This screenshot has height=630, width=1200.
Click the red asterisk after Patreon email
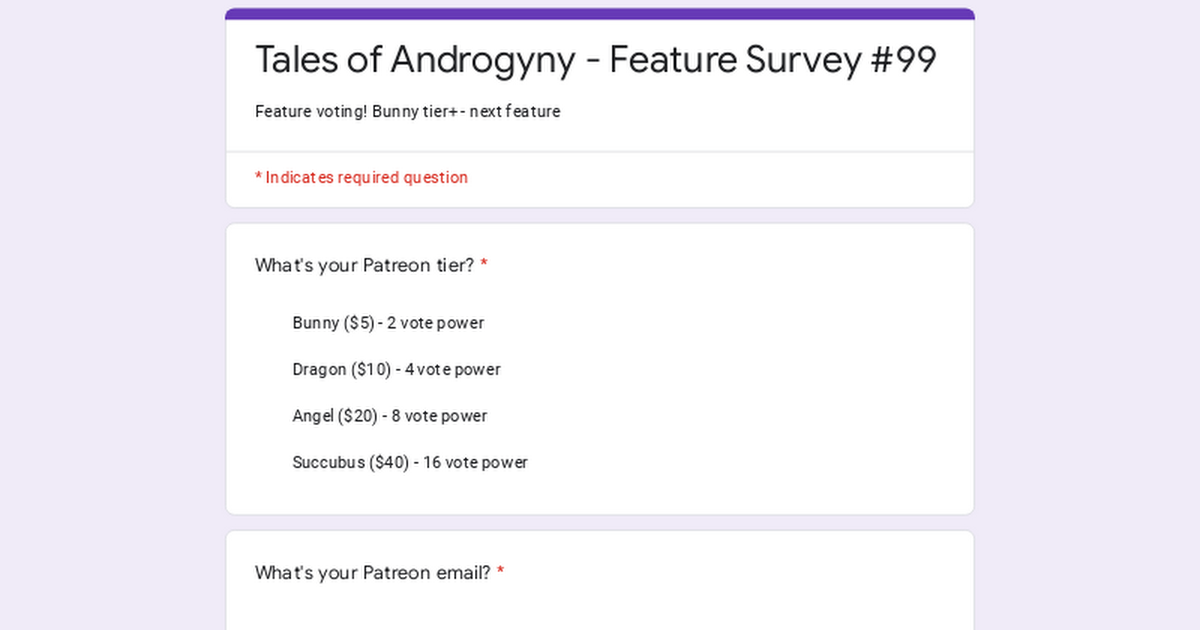(x=500, y=572)
